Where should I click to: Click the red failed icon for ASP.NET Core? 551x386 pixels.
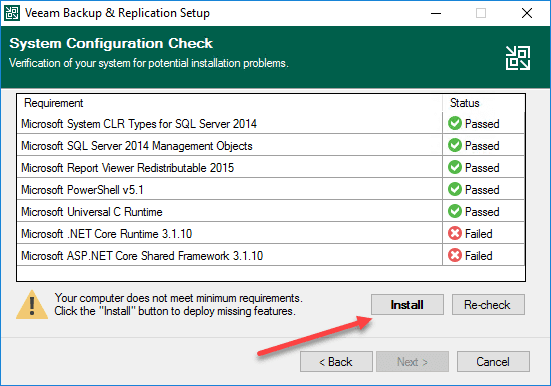coord(455,256)
